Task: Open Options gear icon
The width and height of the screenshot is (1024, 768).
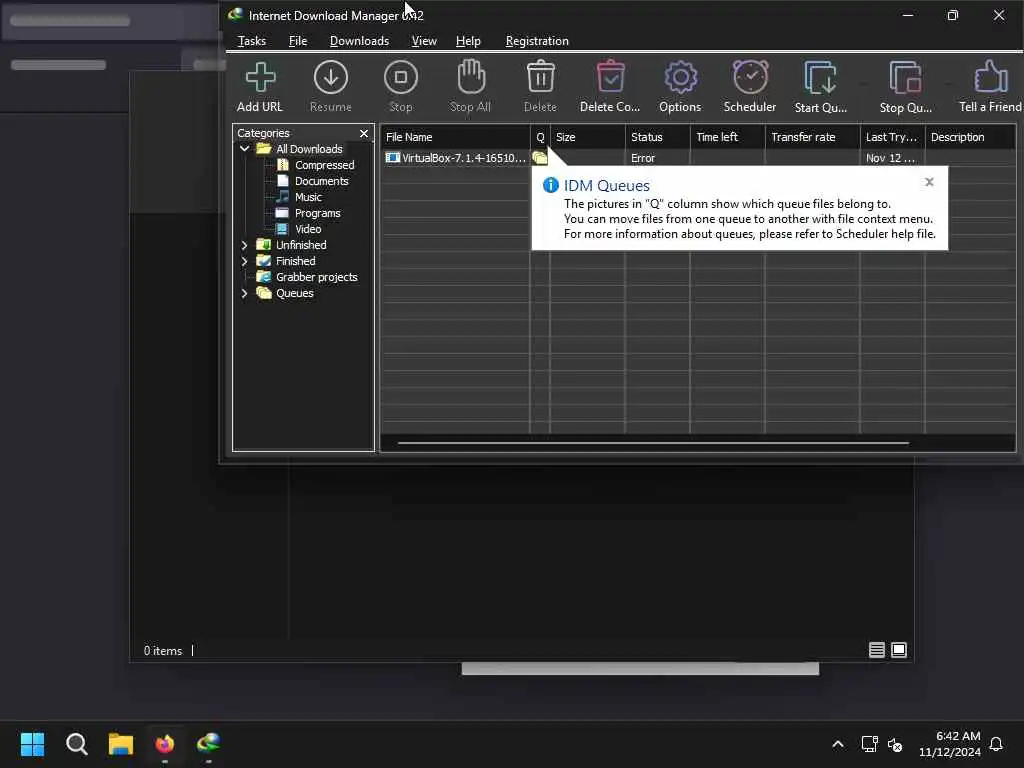Action: coord(680,78)
